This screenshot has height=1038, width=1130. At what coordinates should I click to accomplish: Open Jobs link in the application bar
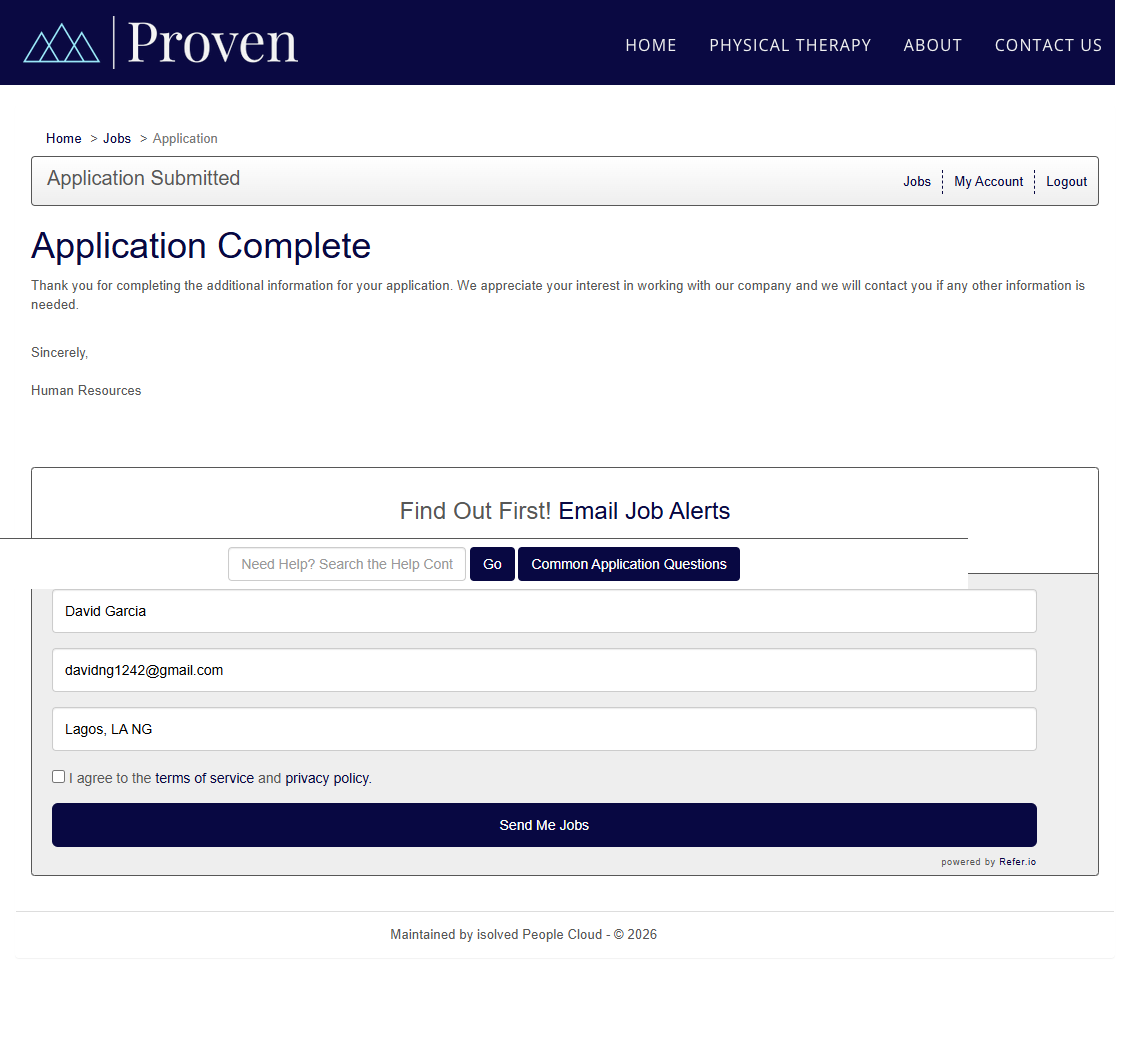pos(916,181)
